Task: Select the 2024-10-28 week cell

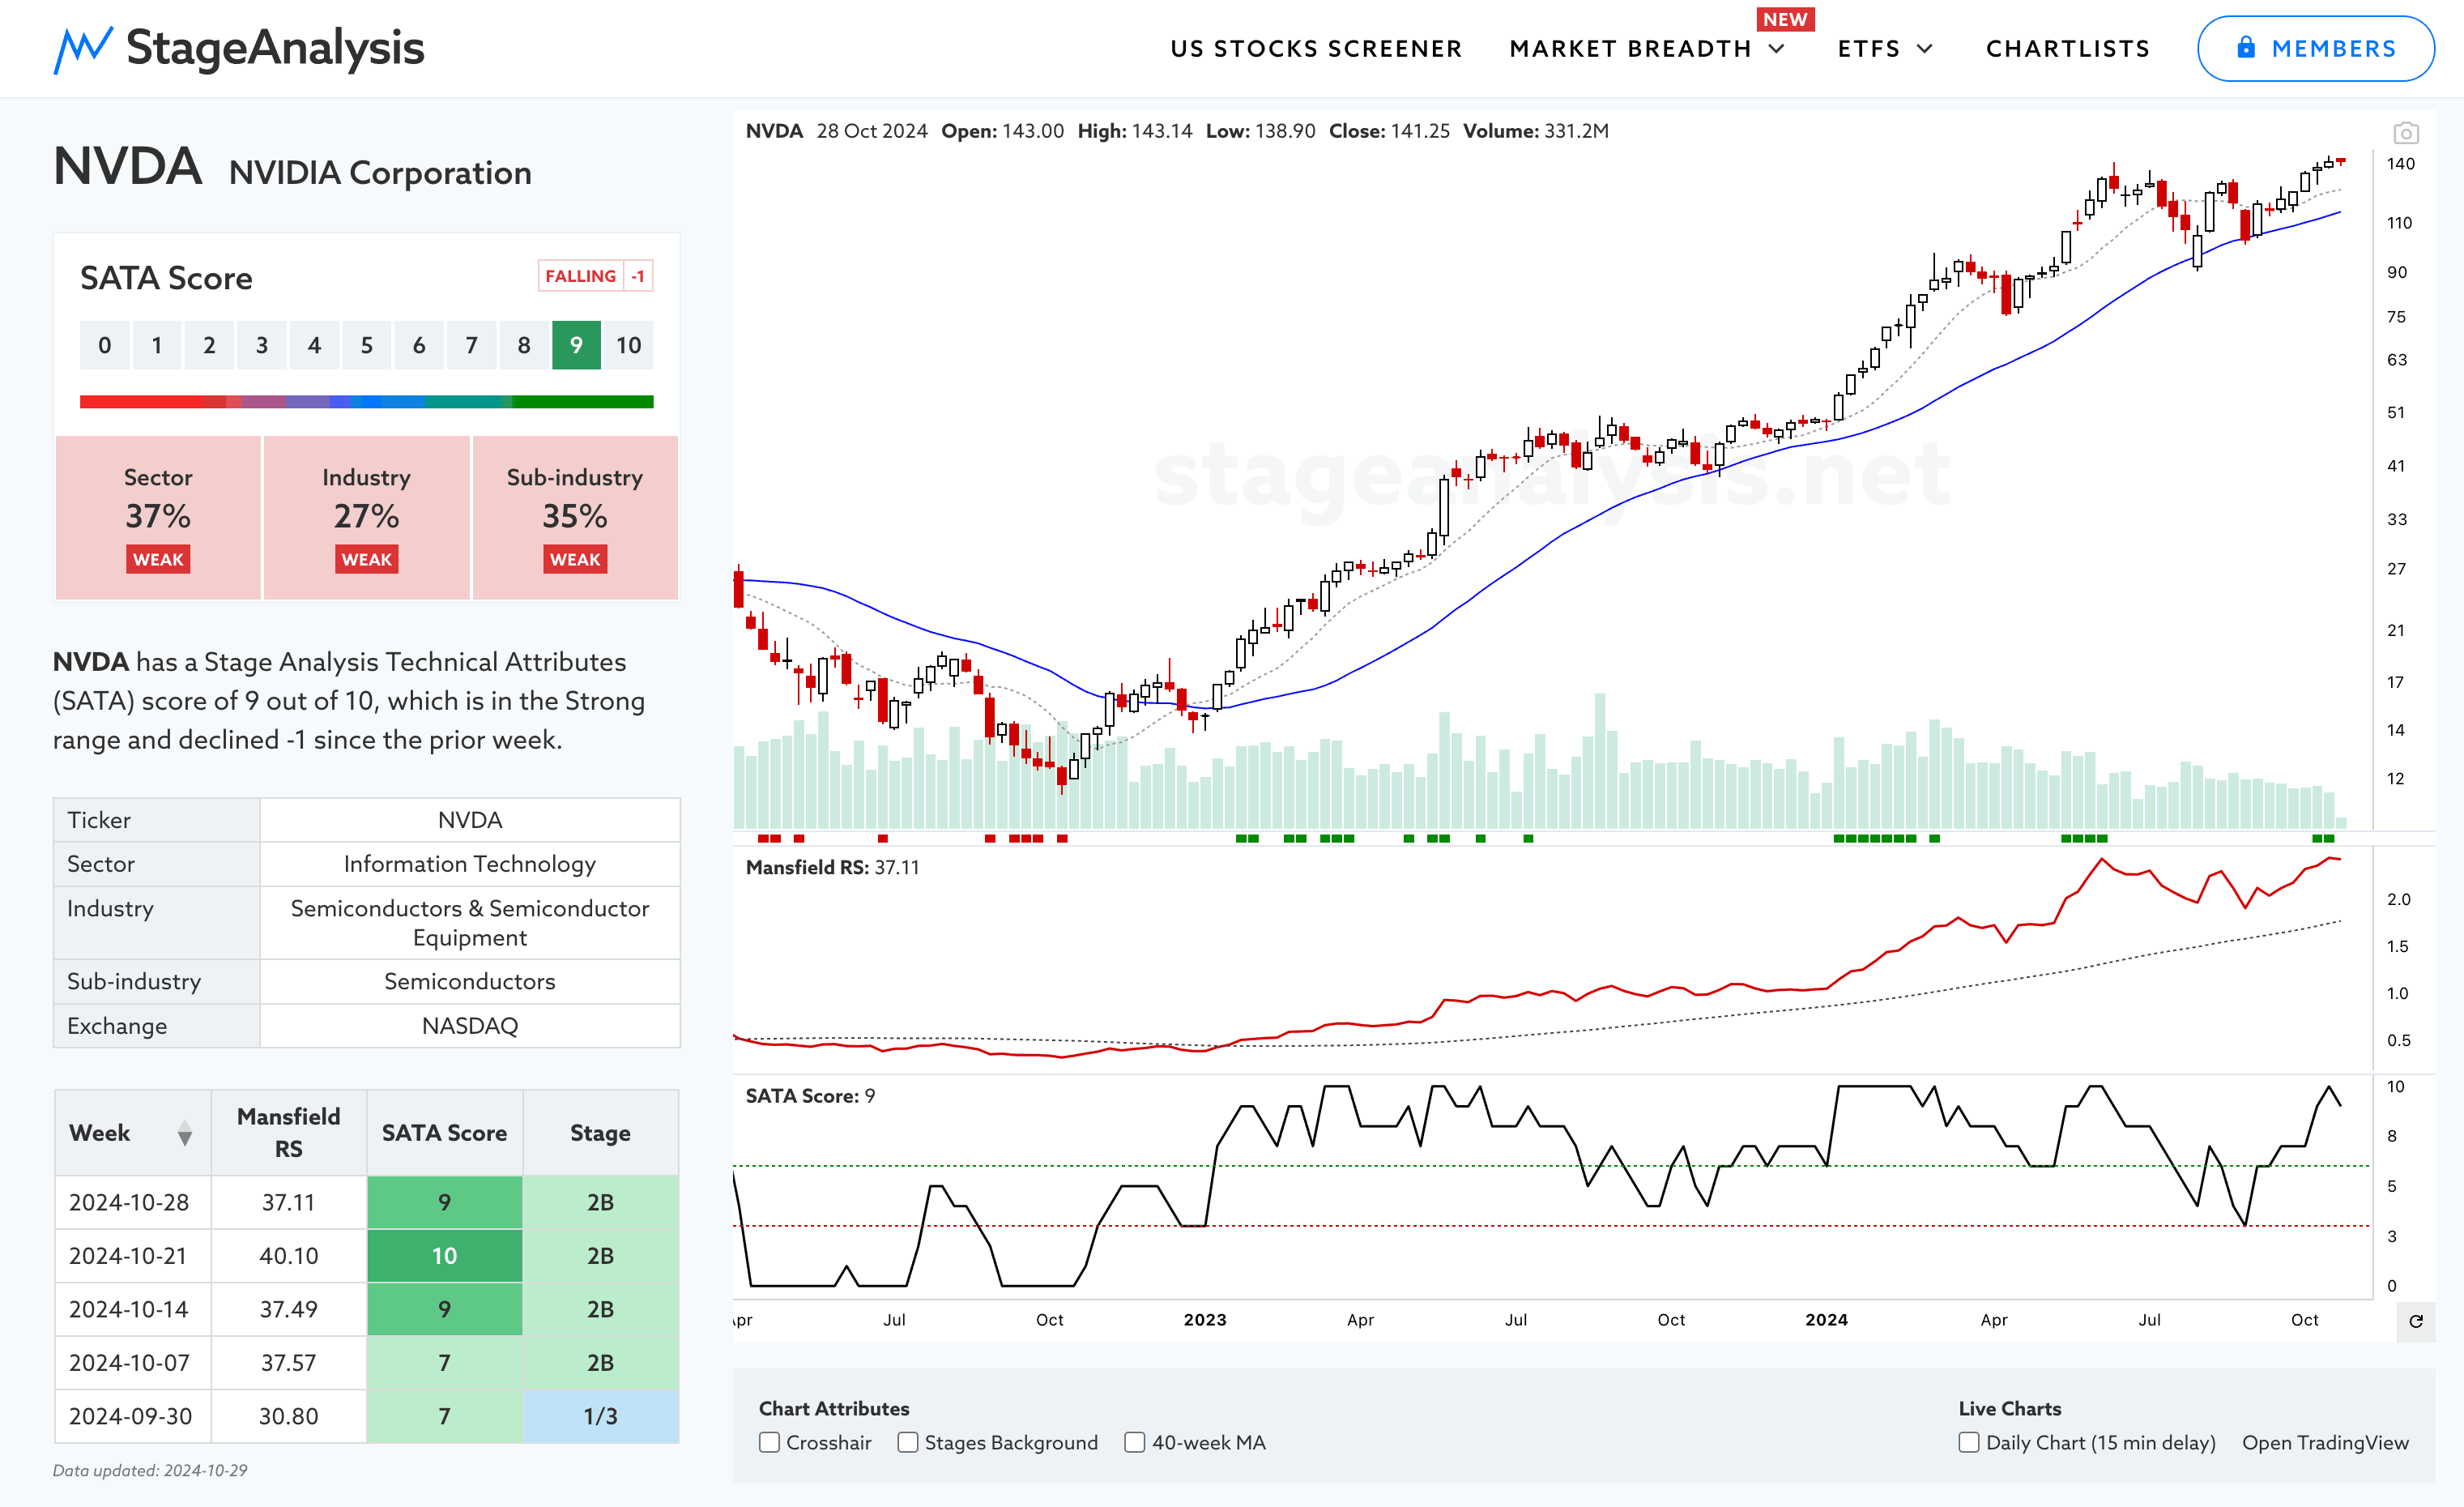Action: [x=132, y=1202]
